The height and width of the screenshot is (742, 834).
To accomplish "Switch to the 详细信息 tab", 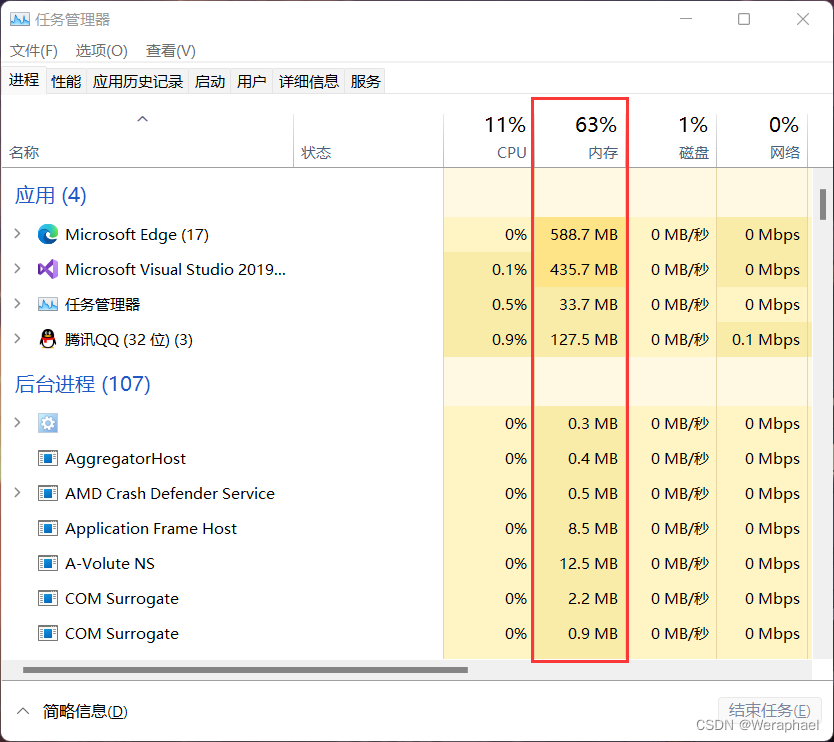I will (309, 81).
